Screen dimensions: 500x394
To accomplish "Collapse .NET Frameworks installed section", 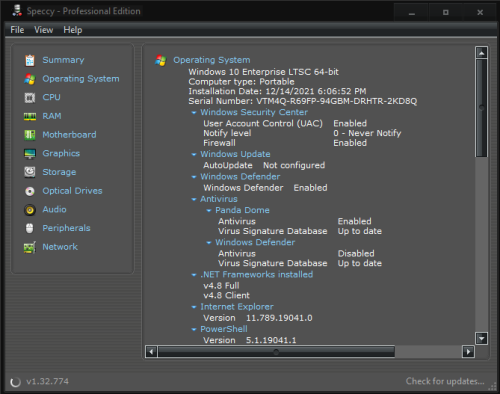I will [x=194, y=275].
